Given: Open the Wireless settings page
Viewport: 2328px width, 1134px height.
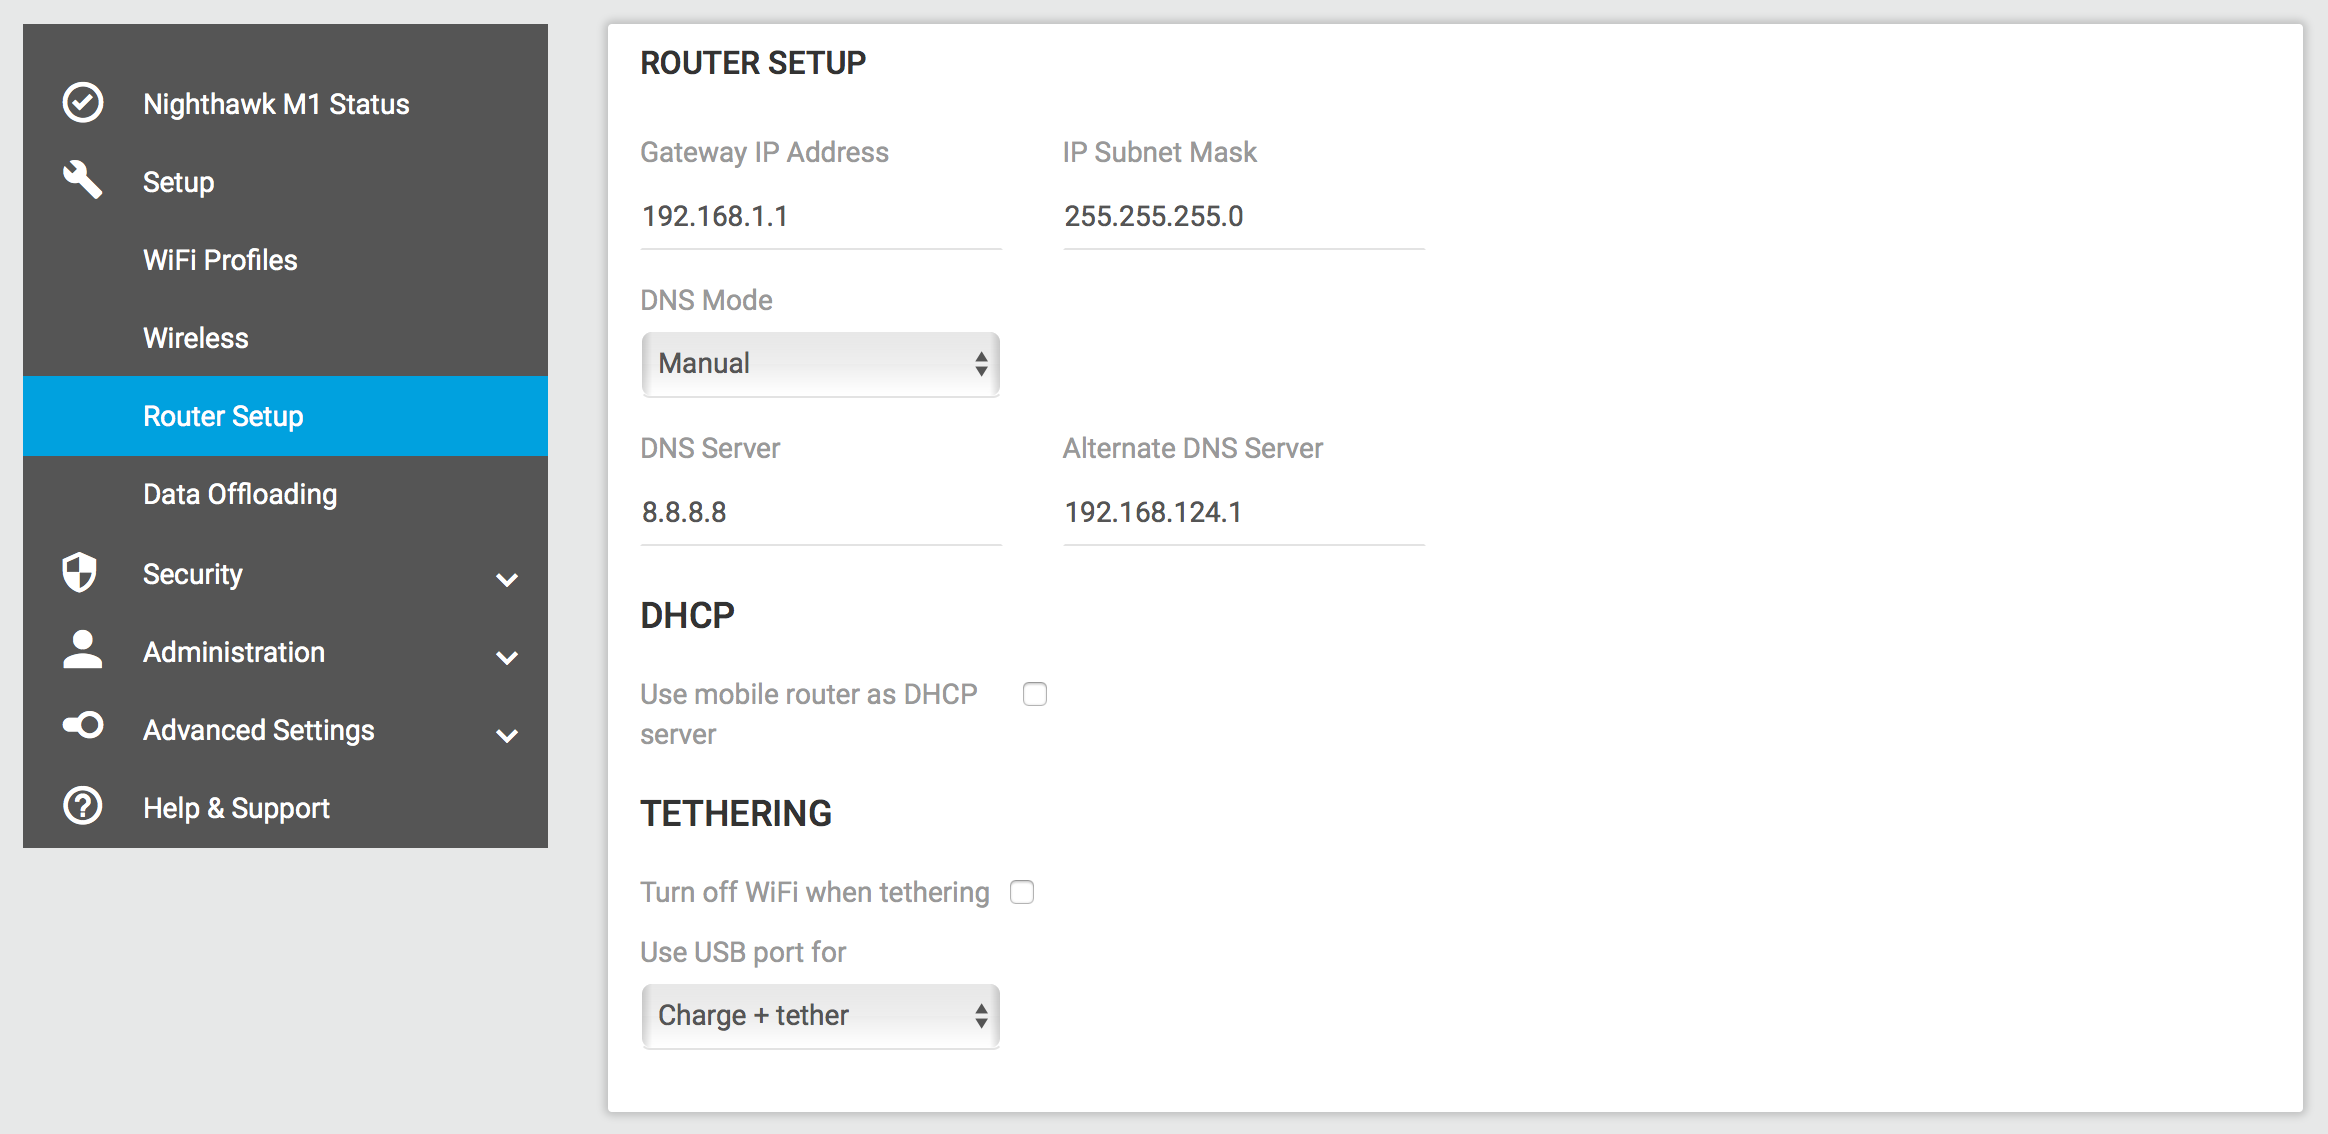Looking at the screenshot, I should pos(196,337).
